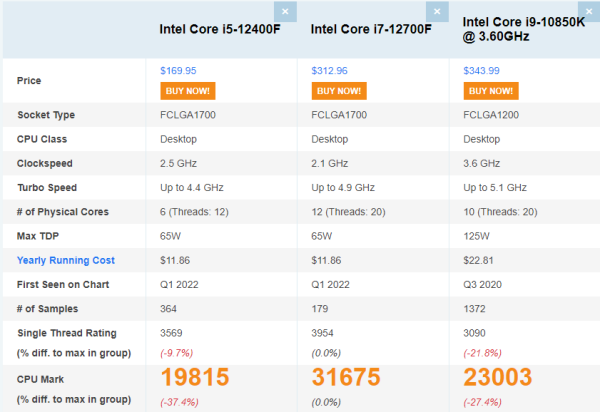Open the $312.96 price link
Screen dimensions: 600x412
[331, 71]
